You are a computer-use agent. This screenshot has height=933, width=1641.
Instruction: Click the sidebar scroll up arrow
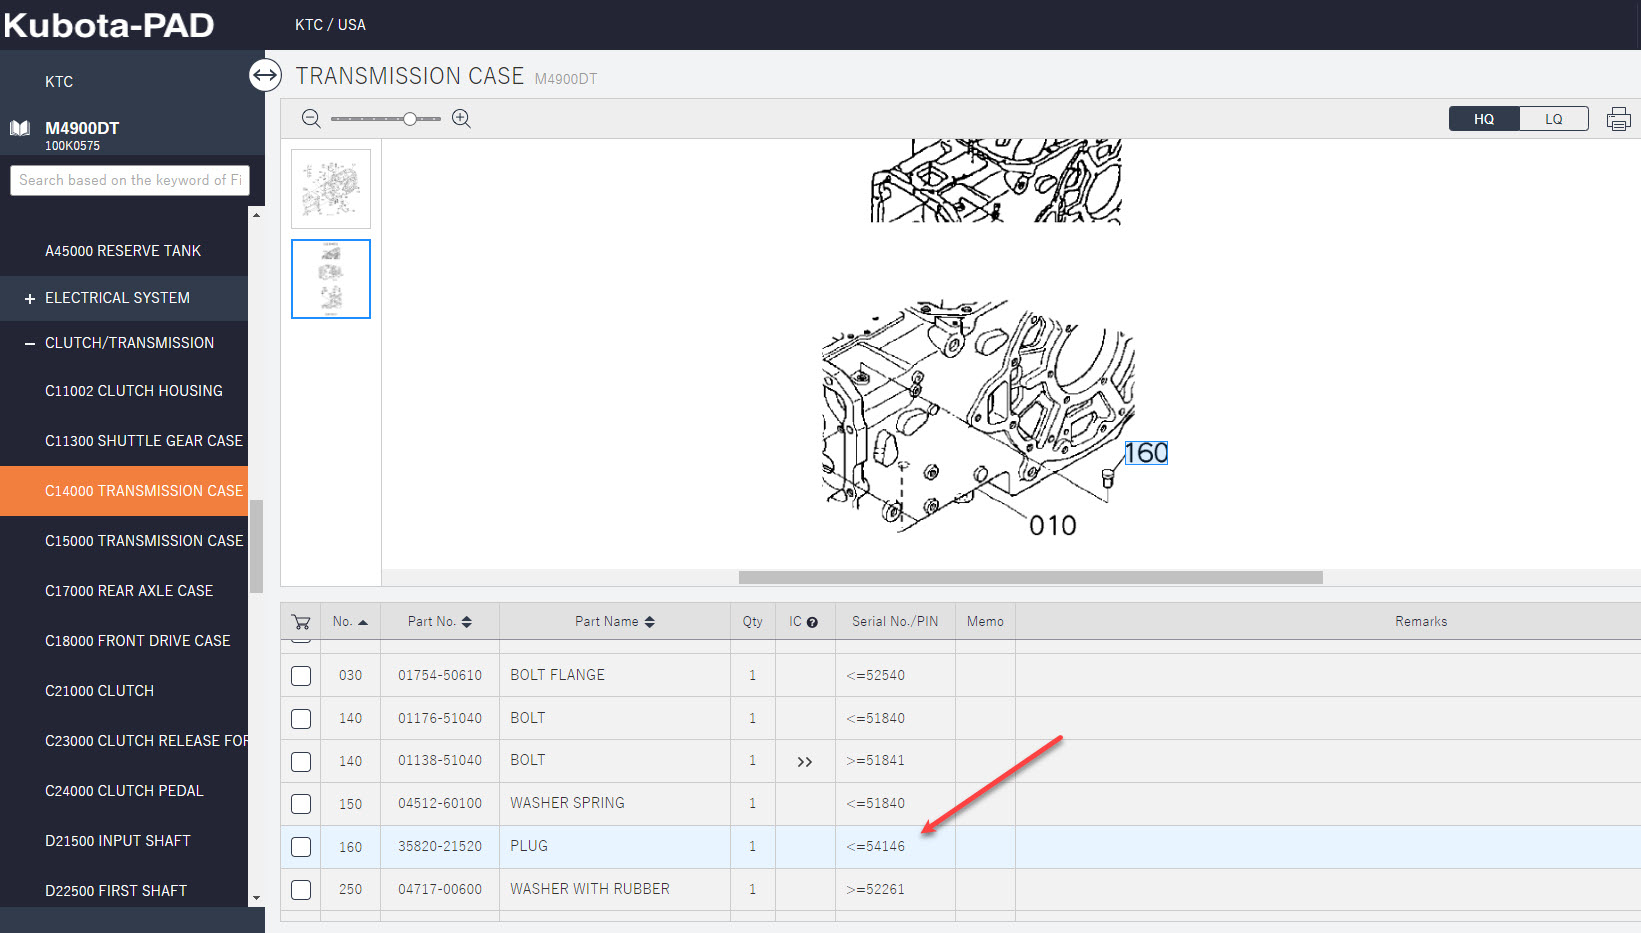tap(256, 215)
